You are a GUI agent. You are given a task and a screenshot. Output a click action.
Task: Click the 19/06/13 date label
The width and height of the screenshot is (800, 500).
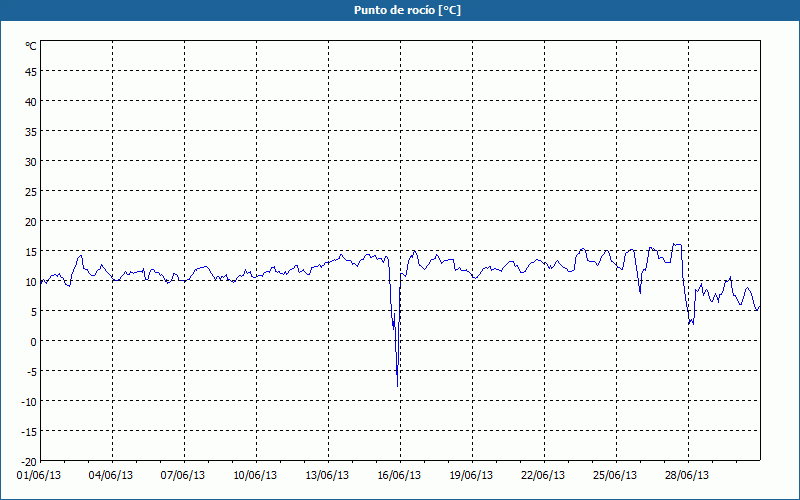tap(471, 476)
